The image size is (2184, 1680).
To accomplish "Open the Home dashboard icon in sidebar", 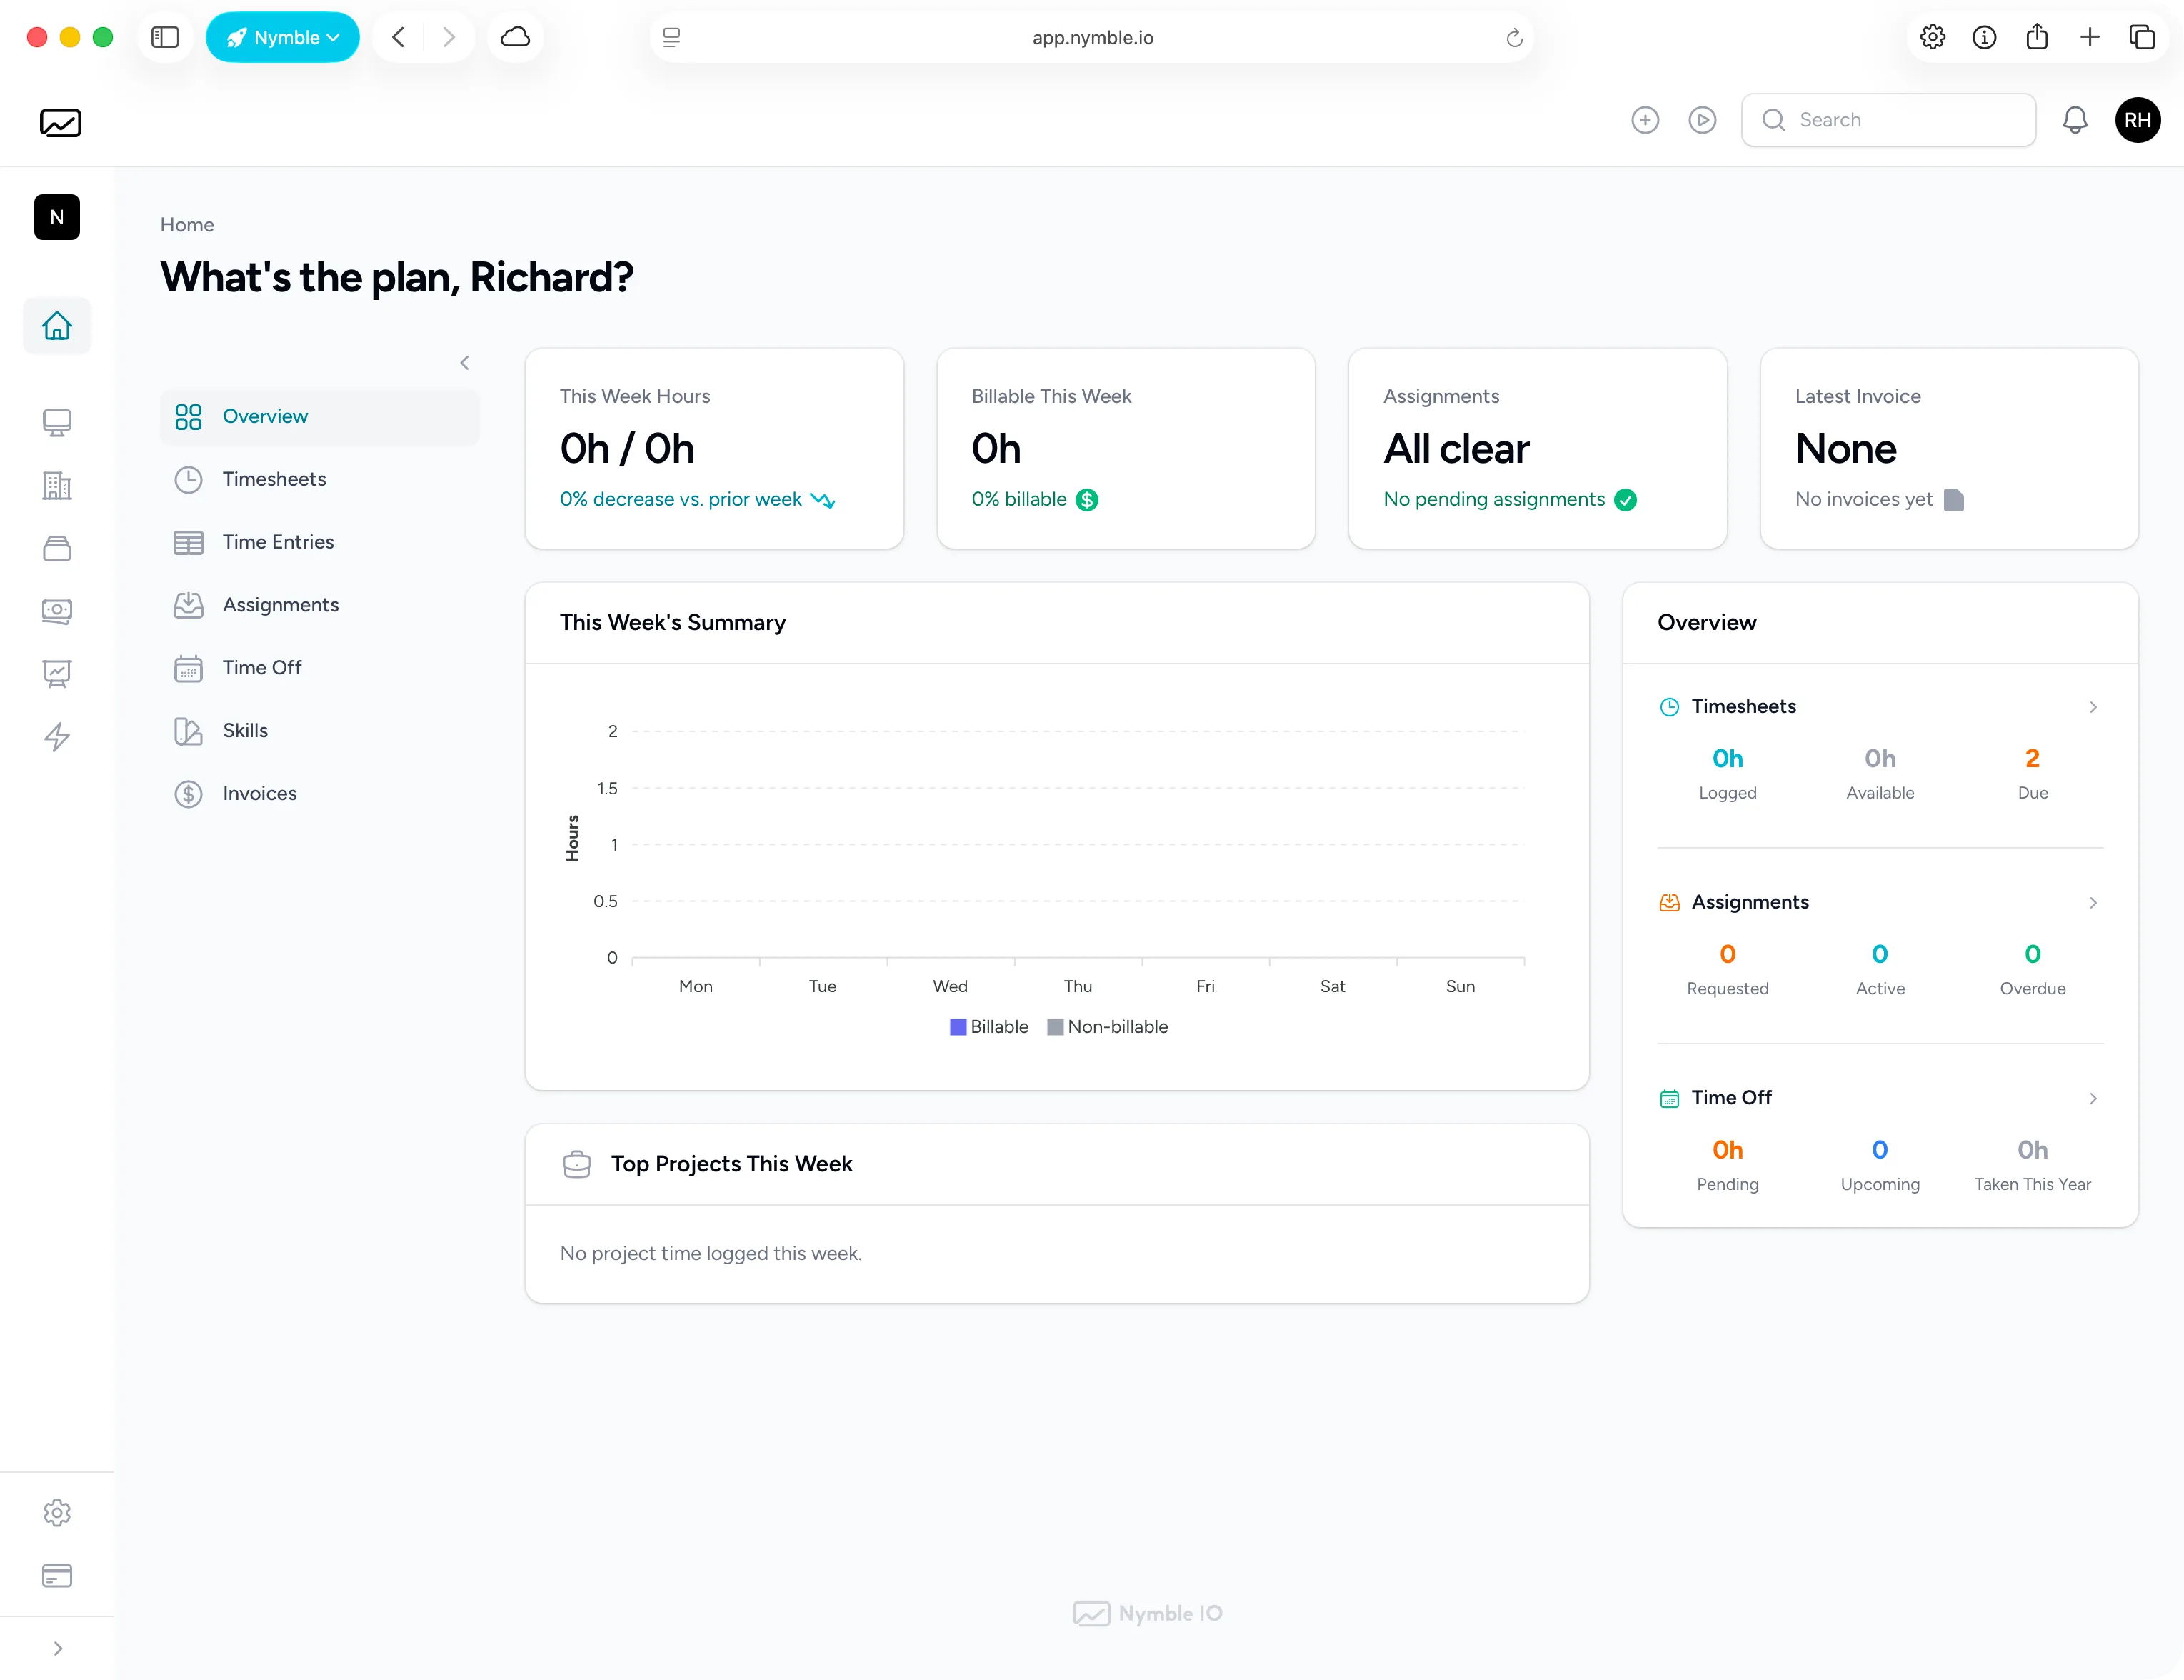I will tap(56, 325).
